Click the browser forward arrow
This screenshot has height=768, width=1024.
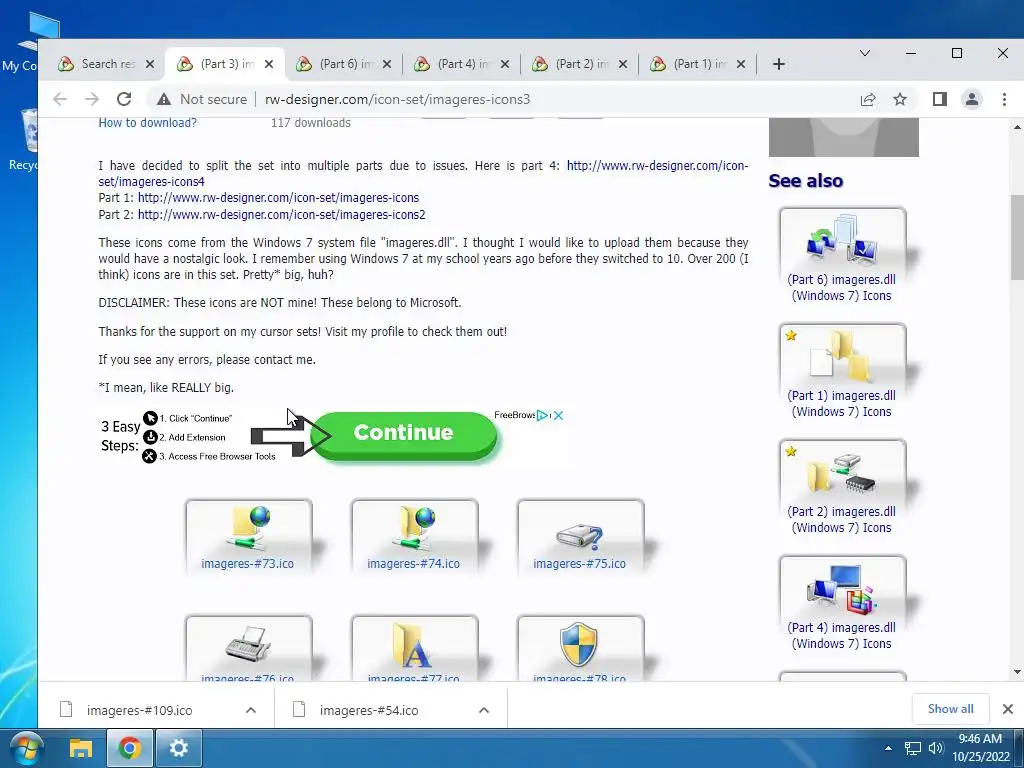[x=92, y=99]
